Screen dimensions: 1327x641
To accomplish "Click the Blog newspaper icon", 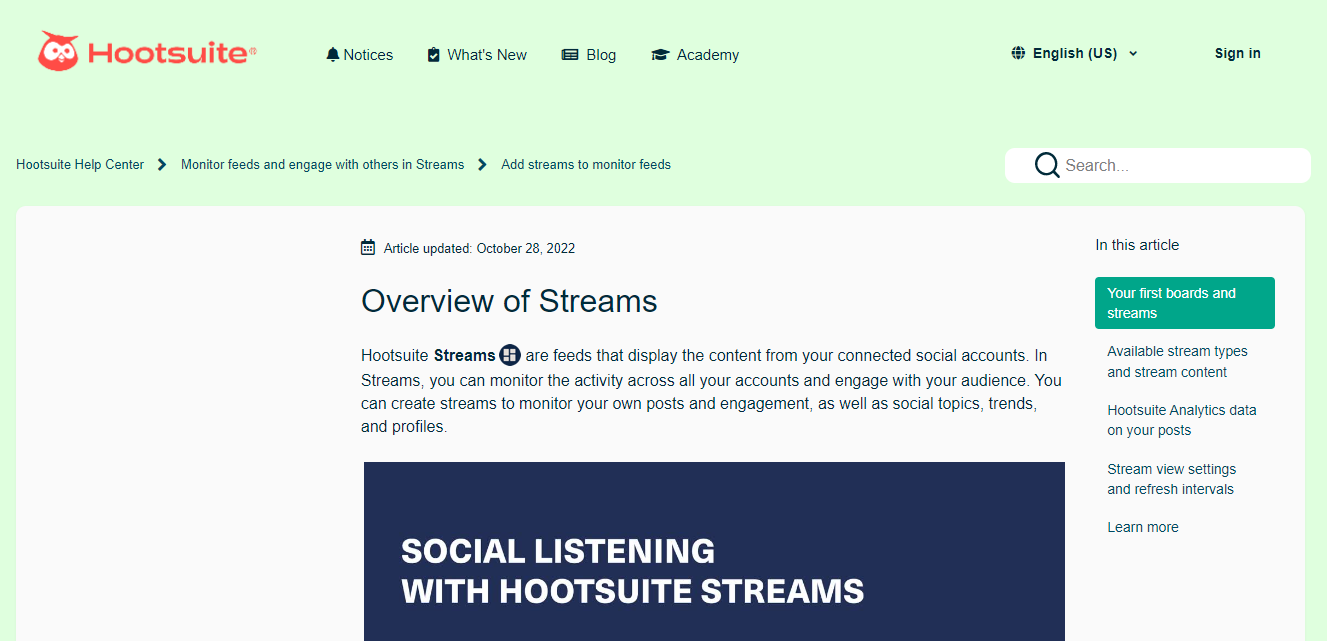I will click(570, 55).
